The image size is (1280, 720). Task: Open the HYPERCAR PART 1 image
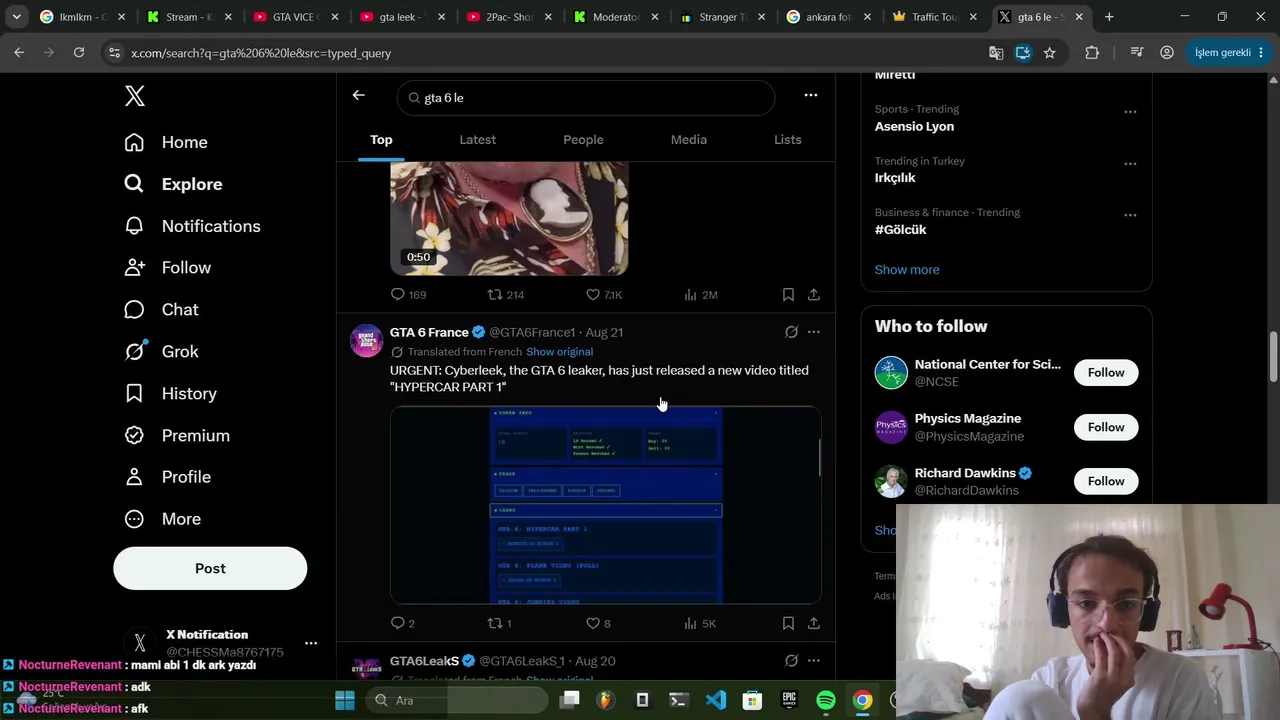coord(606,505)
